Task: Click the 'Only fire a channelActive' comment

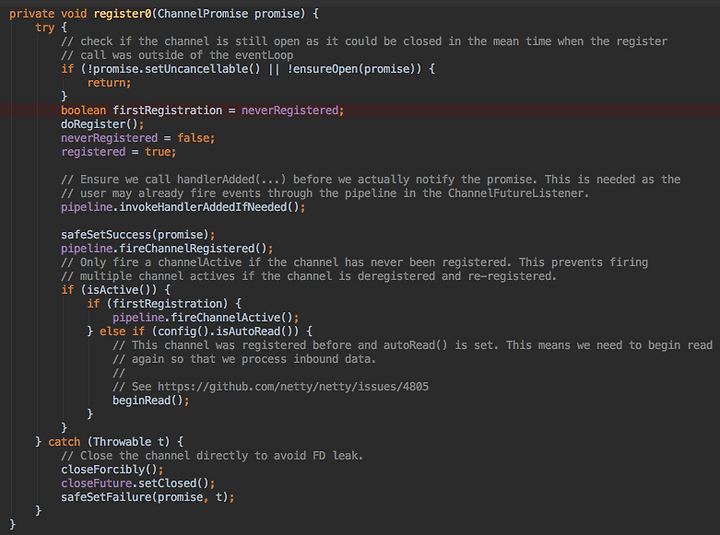Action: [354, 262]
